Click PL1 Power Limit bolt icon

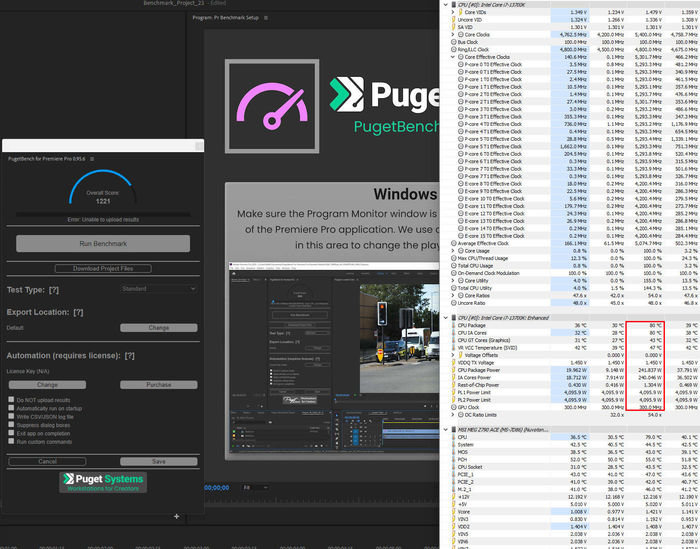pyautogui.click(x=454, y=392)
